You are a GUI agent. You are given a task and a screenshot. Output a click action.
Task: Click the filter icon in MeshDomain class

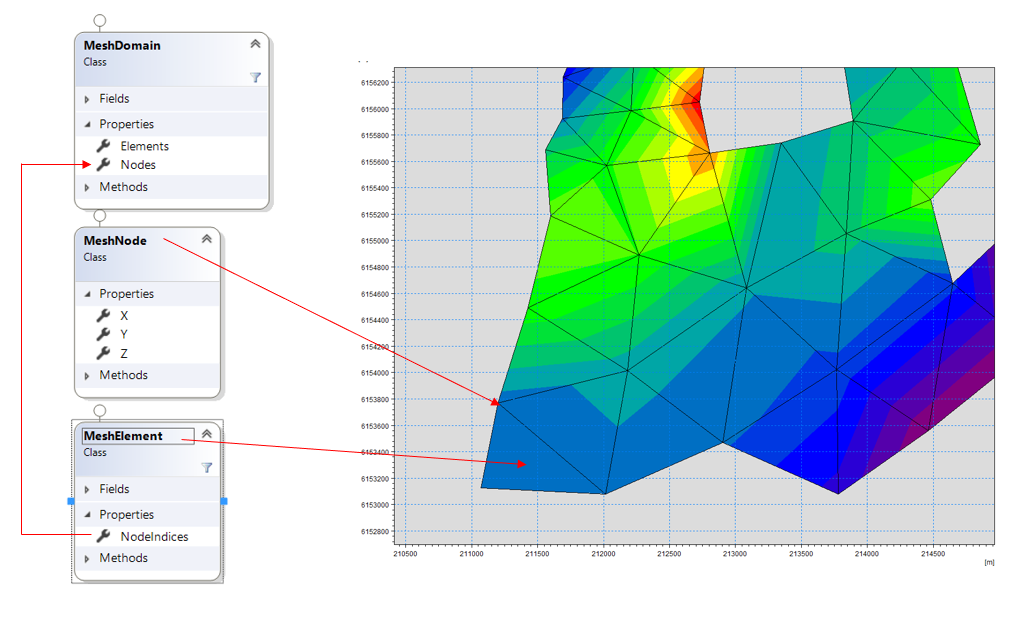[255, 77]
